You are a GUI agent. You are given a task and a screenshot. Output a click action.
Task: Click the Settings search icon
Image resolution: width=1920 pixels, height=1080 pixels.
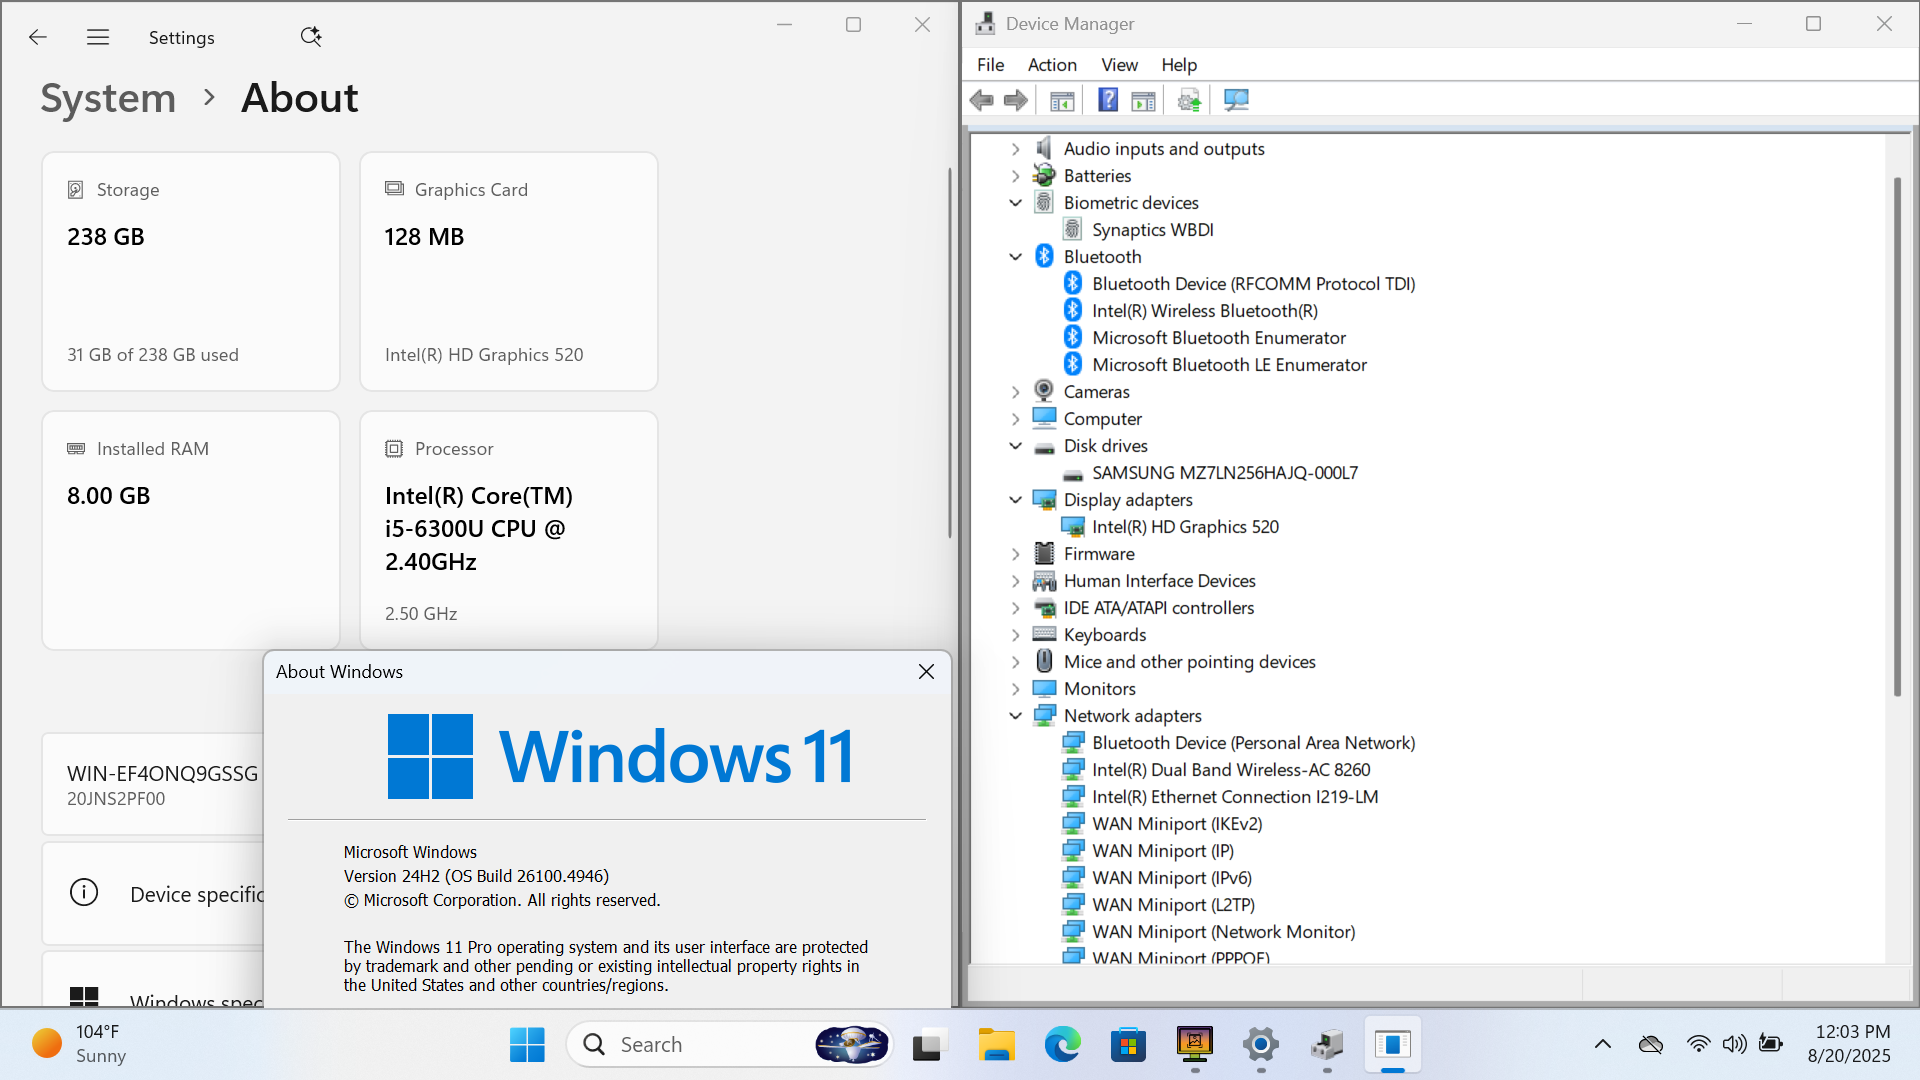point(311,37)
